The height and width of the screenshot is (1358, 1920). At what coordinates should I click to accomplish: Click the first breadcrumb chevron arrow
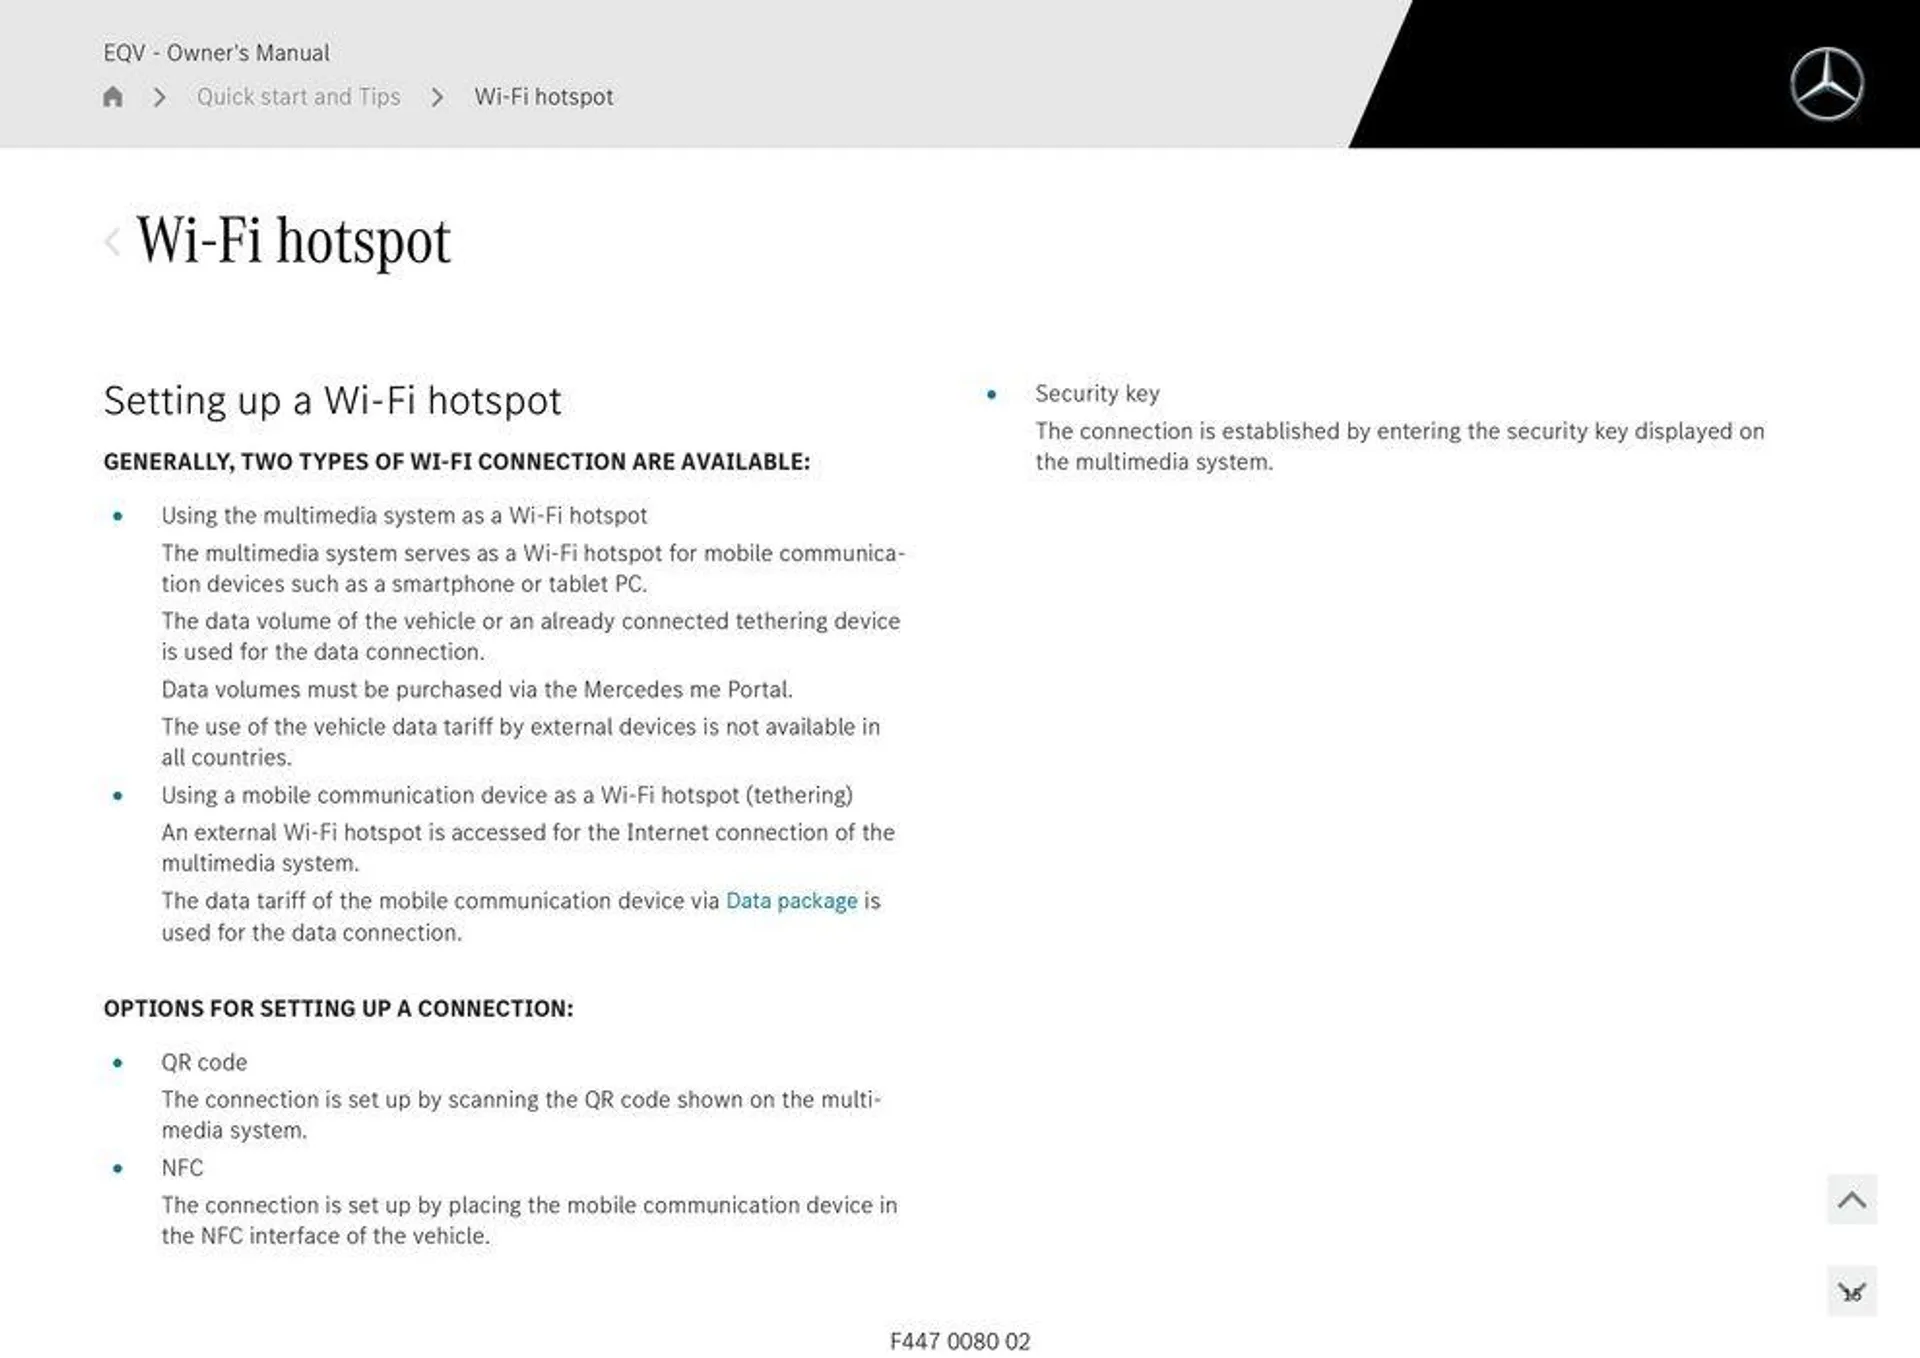coord(159,96)
